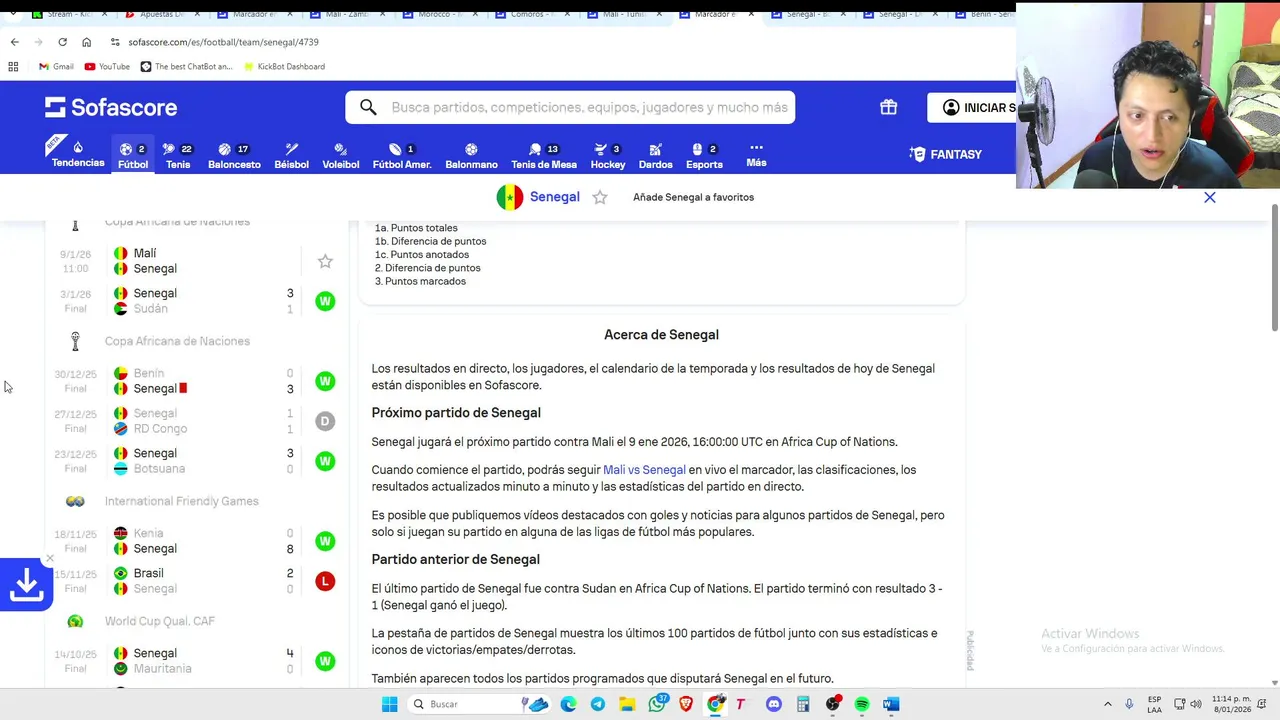Open the Senegal vs Sudán match row
Viewport: 1280px width, 720px height.
click(197, 301)
